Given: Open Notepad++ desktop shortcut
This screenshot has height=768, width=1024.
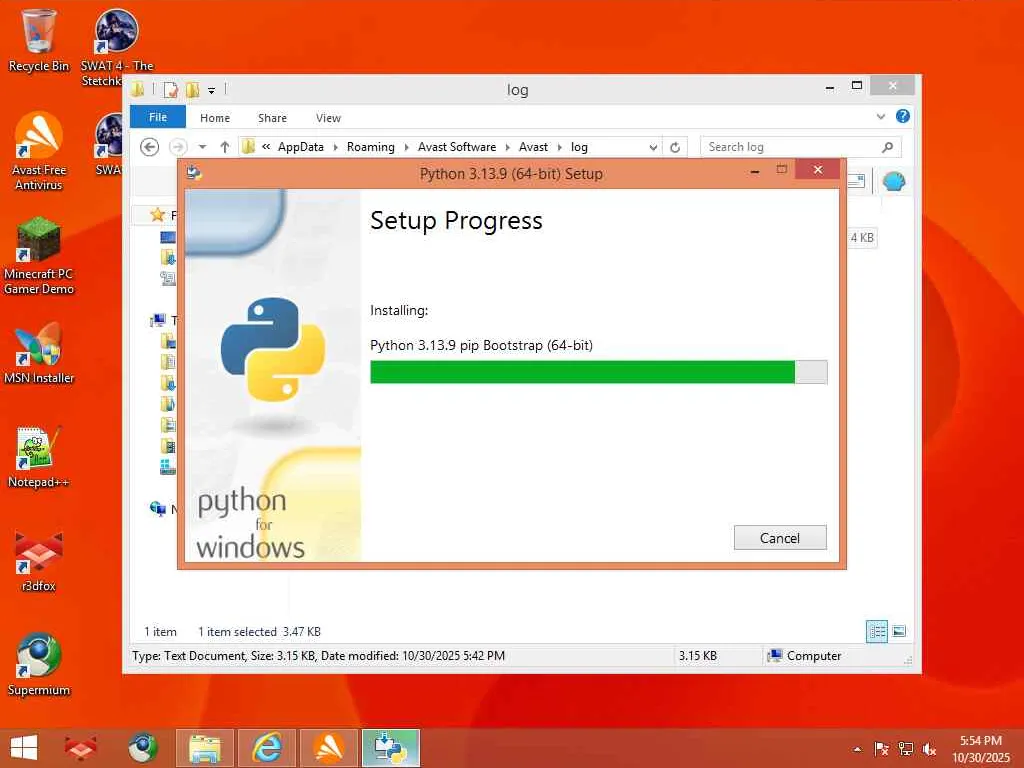Looking at the screenshot, I should click(x=39, y=457).
